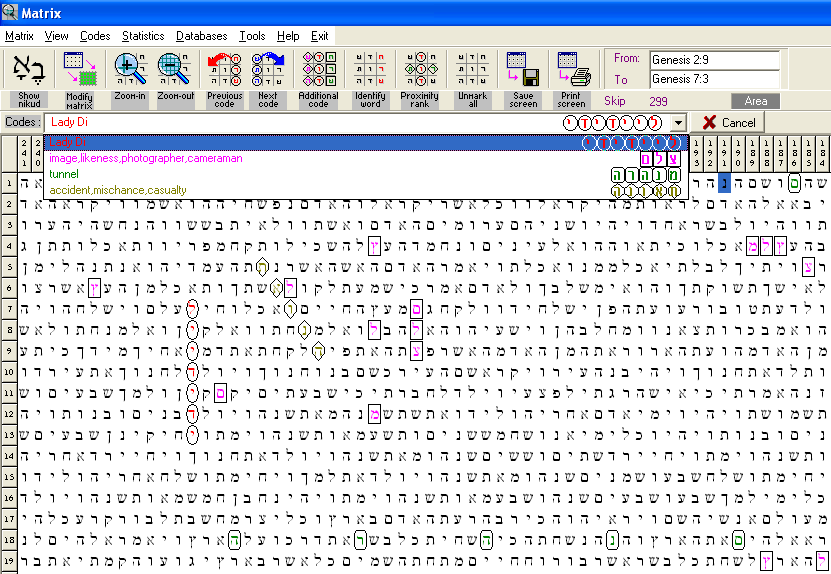Select column header 241
The height and width of the screenshot is (574, 831).
tap(24, 153)
